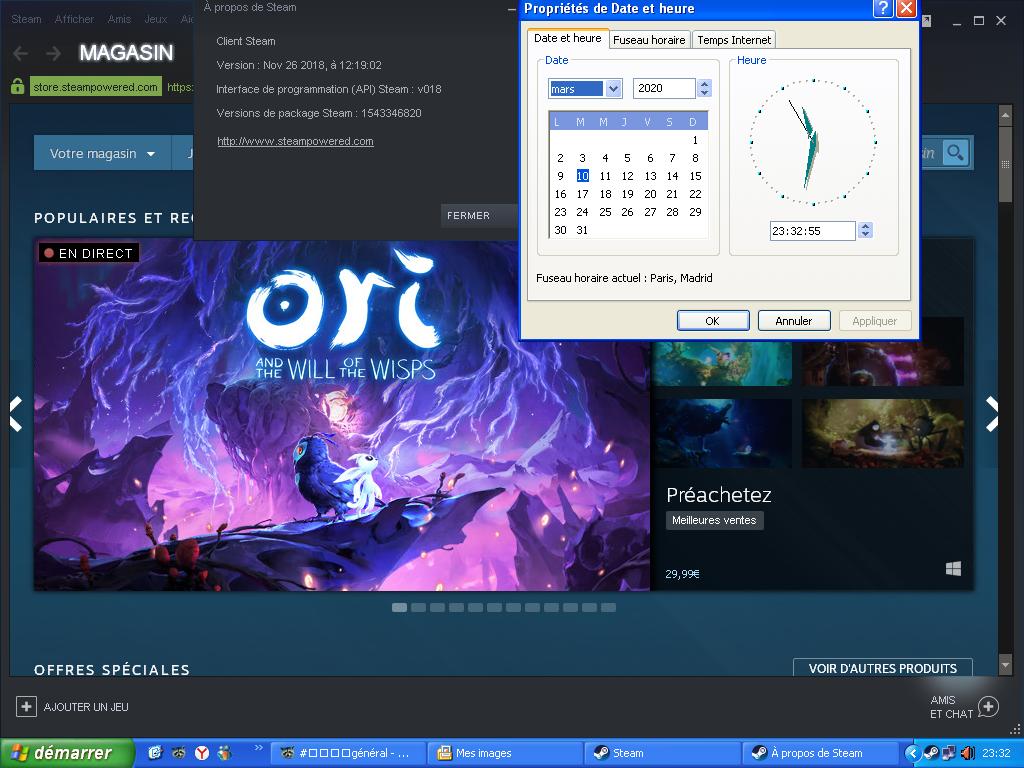
Task: Open Yandex browser from quick launch
Action: coord(202,753)
